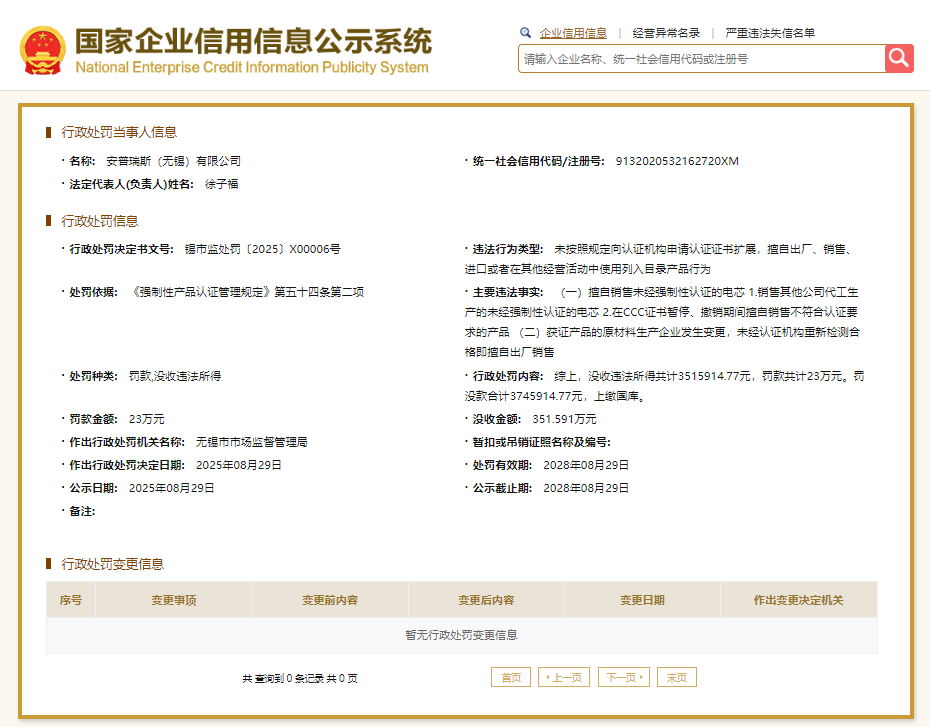Viewport: 930px width, 727px height.
Task: Click the national emblem logo
Action: (42, 50)
